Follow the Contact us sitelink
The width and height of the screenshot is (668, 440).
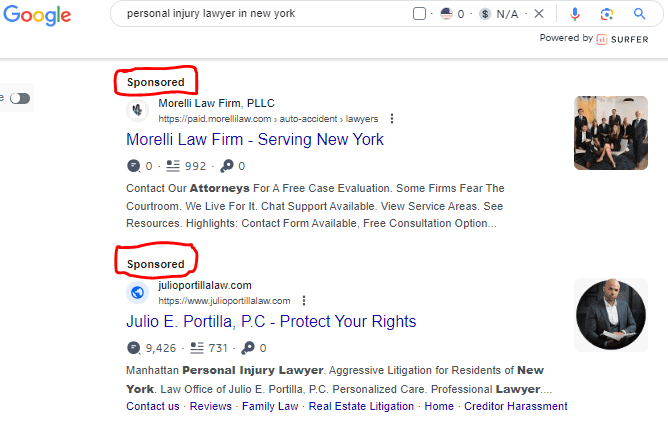tap(153, 406)
